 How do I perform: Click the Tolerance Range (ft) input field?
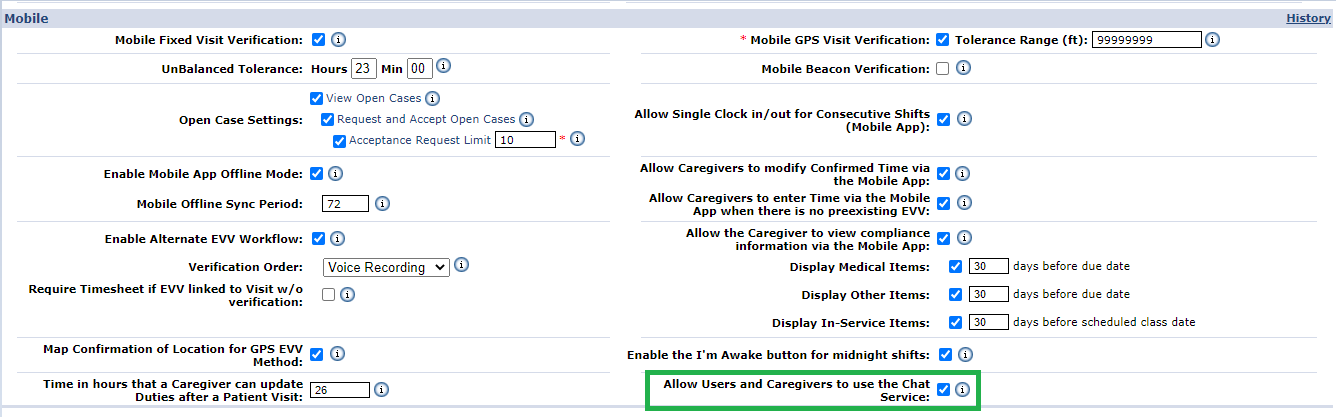(1146, 40)
